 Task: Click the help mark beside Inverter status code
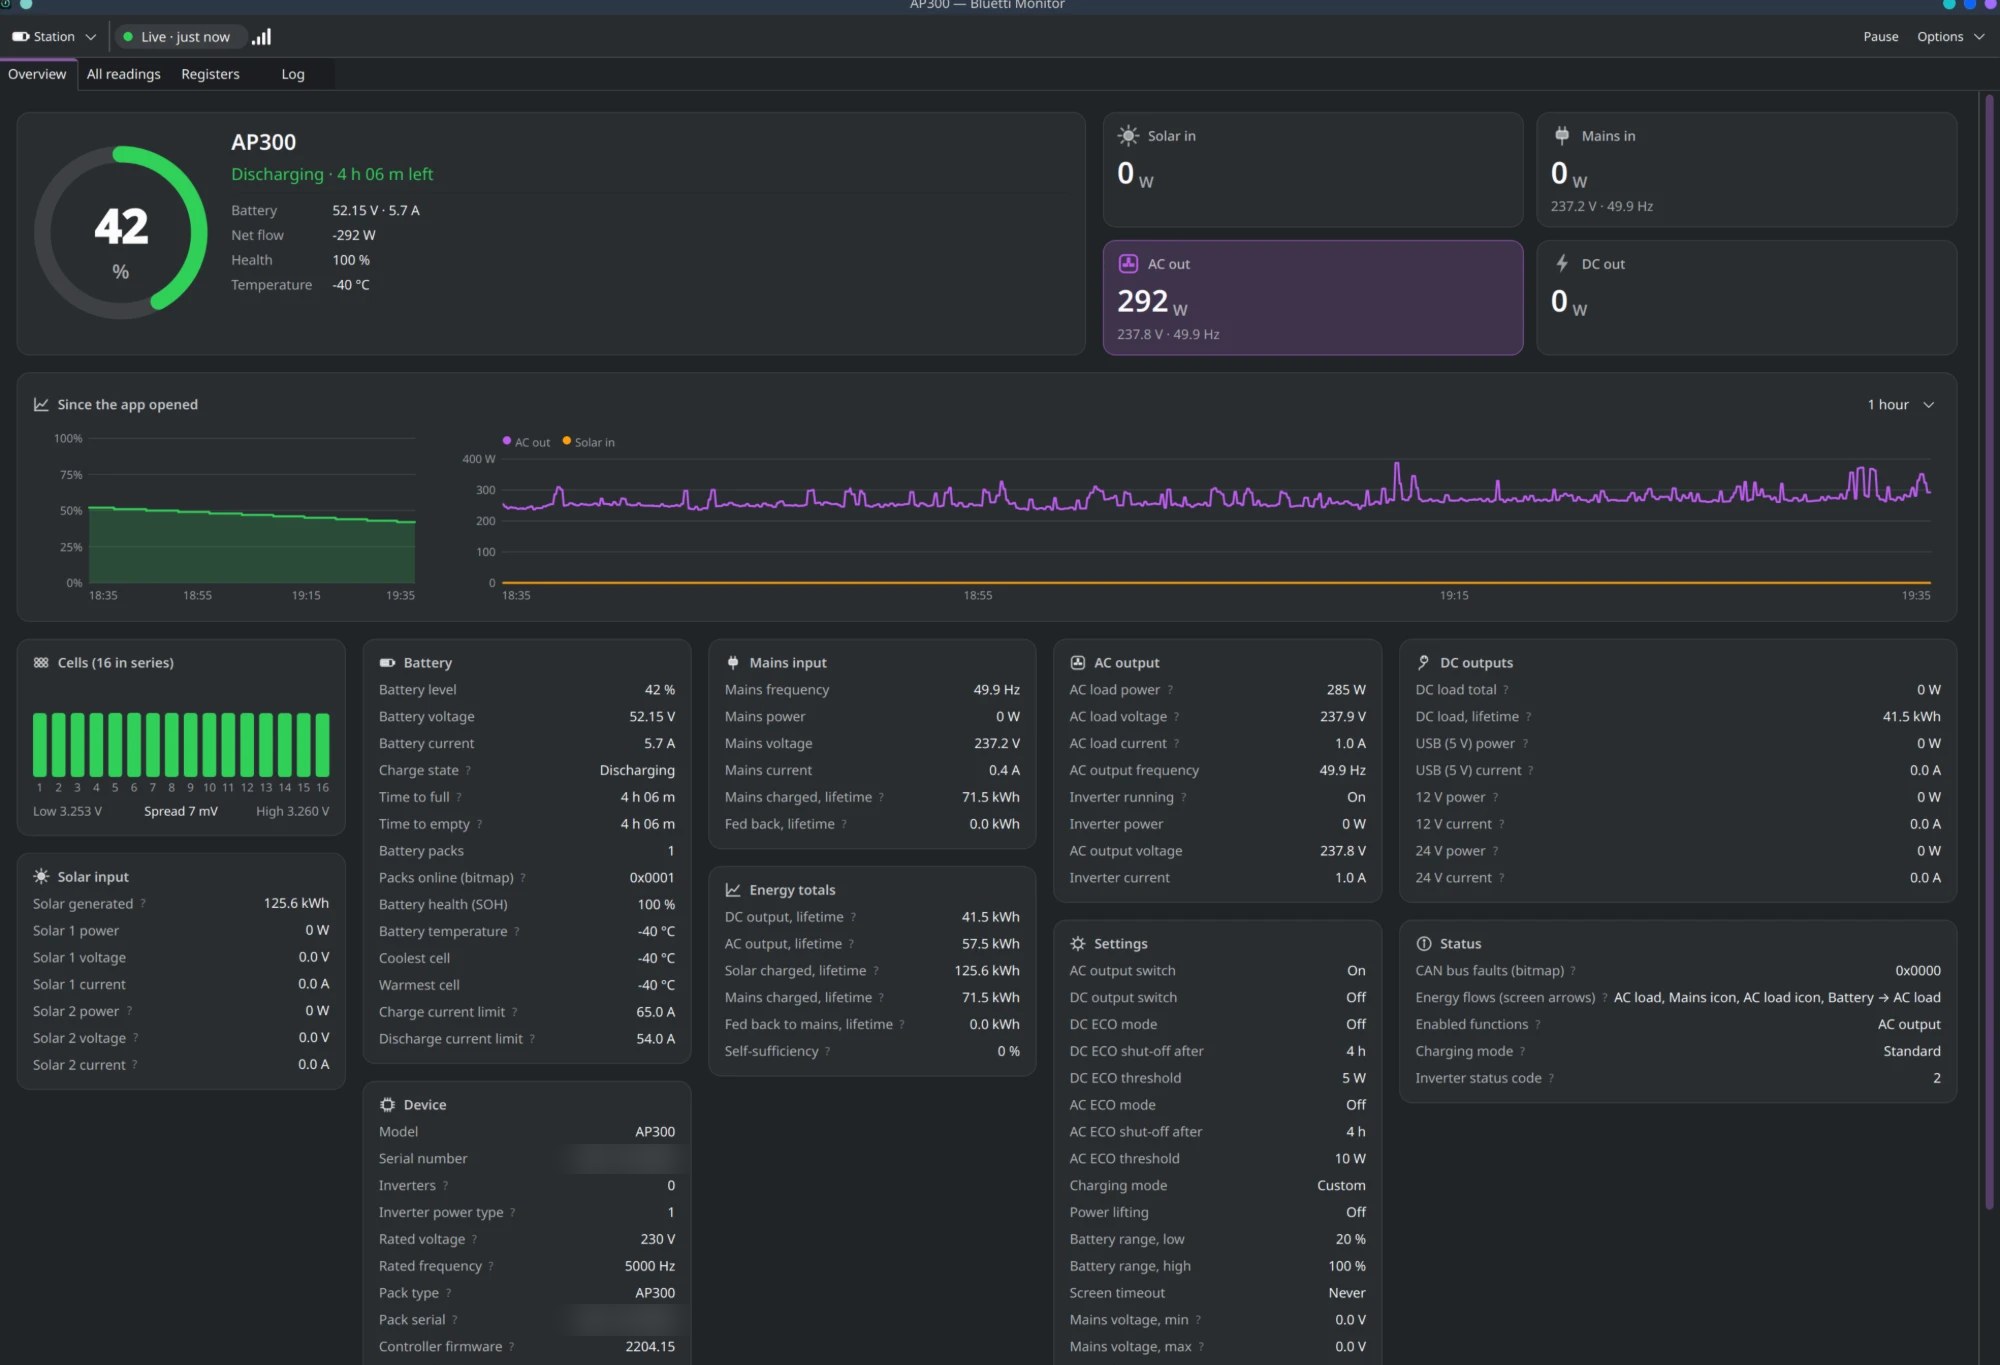click(1551, 1079)
